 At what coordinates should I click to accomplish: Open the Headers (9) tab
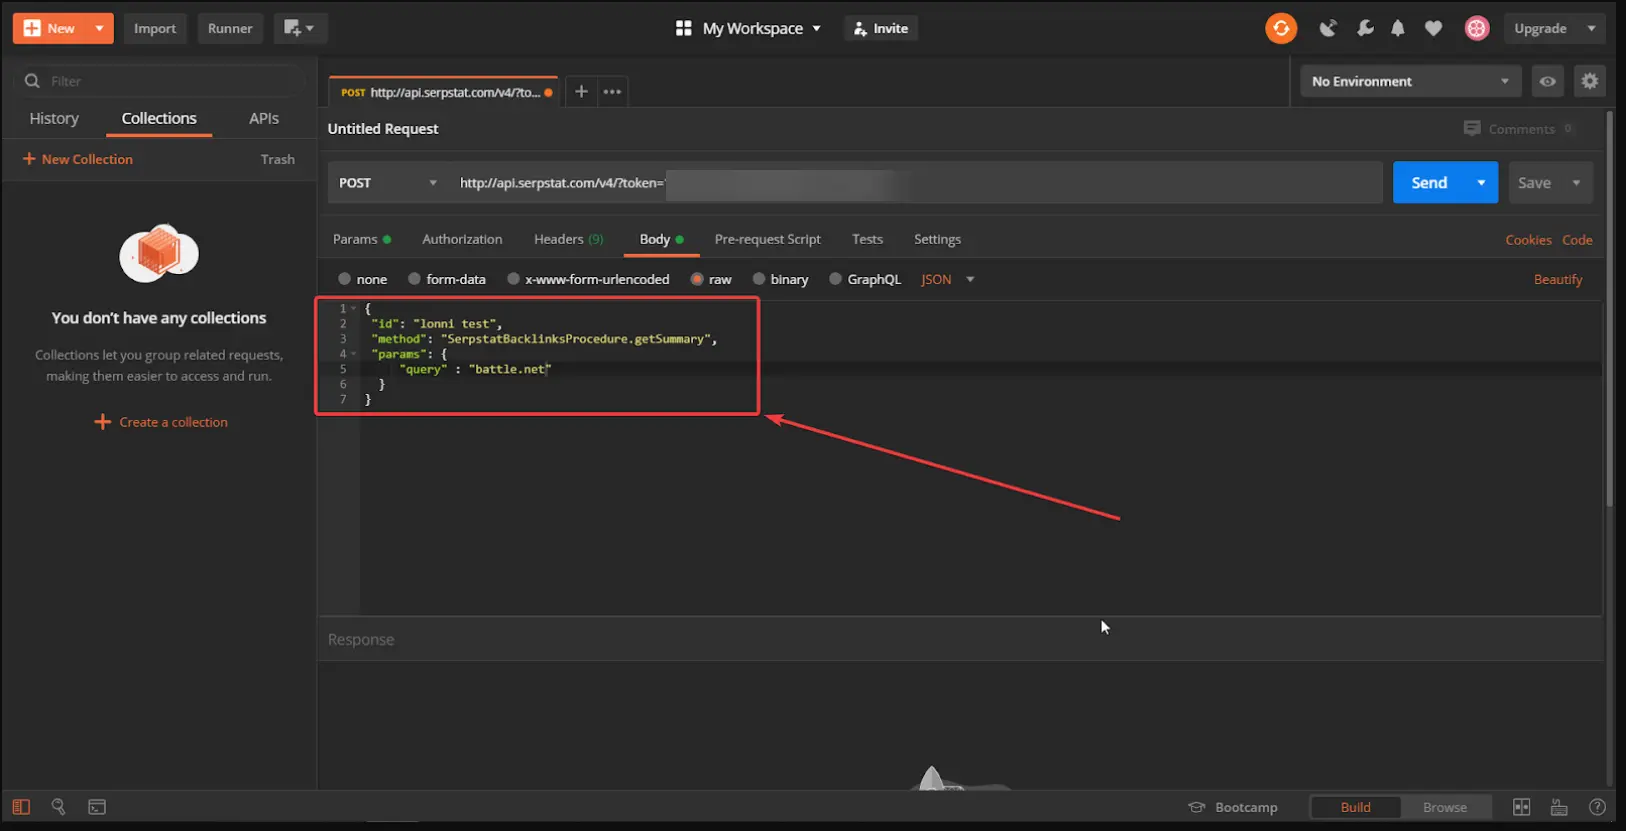568,239
